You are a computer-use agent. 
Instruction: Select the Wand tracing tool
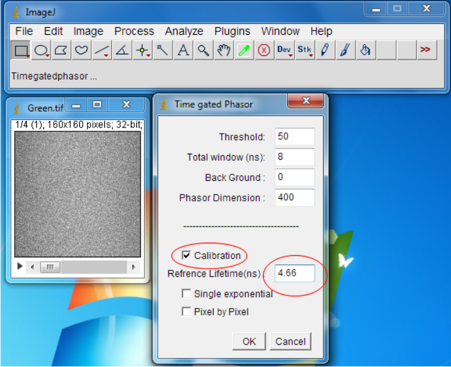(163, 50)
